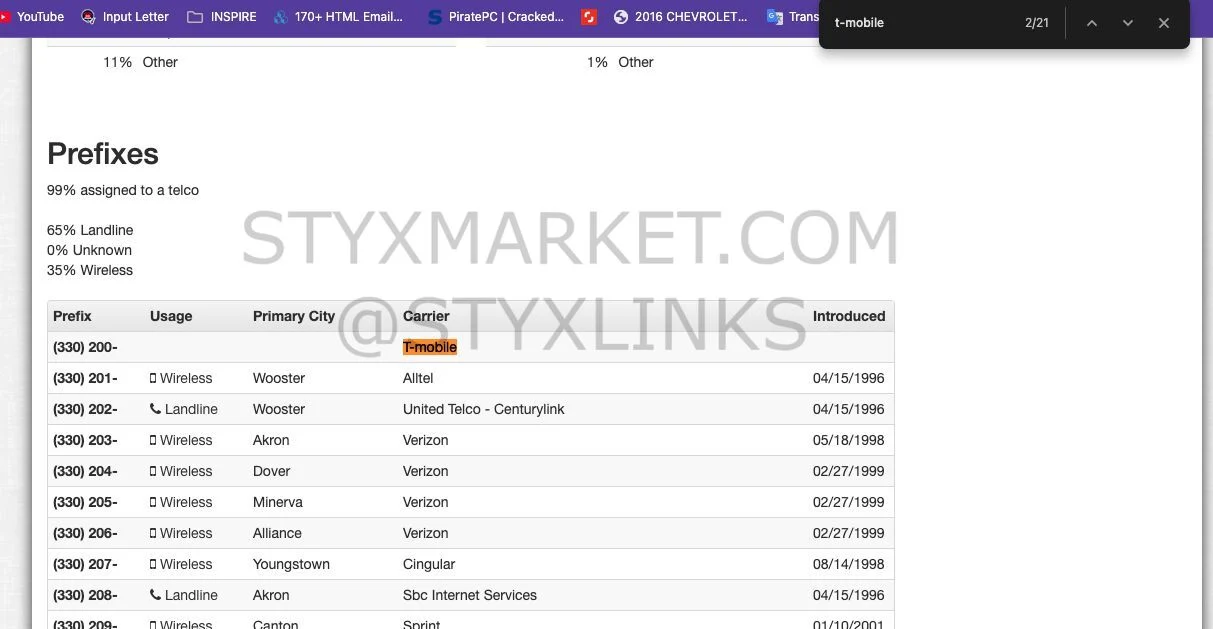Open the 2016 CHEVROLET bookmark

point(681,17)
